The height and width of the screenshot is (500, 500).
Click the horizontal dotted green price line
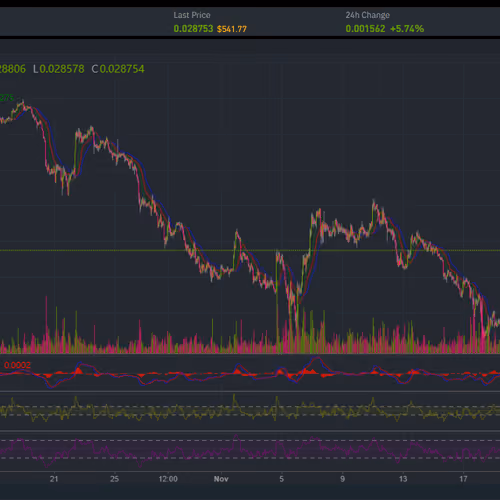point(250,250)
